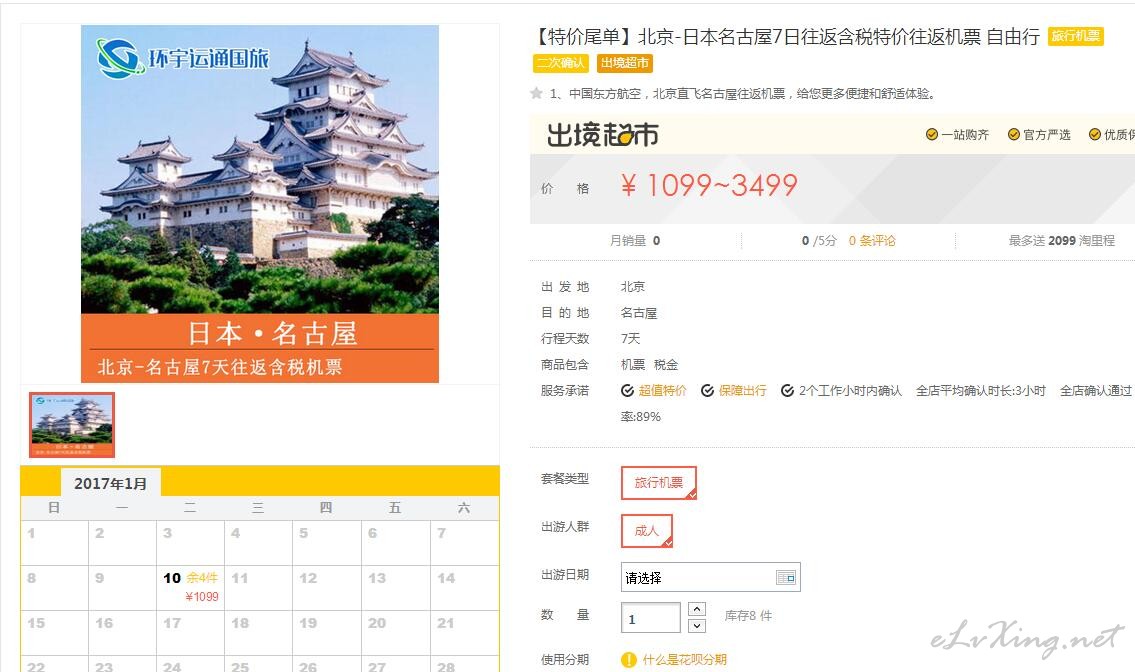Click the 库存8件 stock text

(748, 616)
